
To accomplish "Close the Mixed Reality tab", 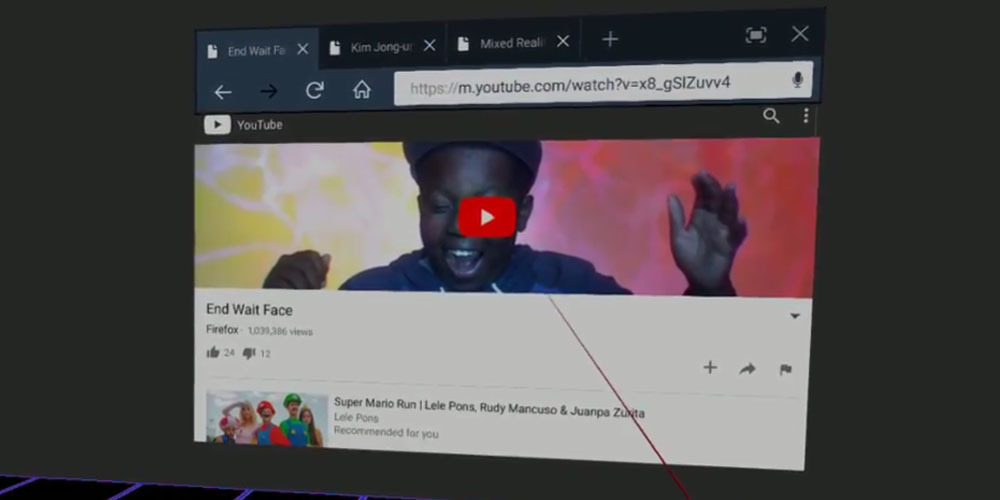I will pos(563,41).
